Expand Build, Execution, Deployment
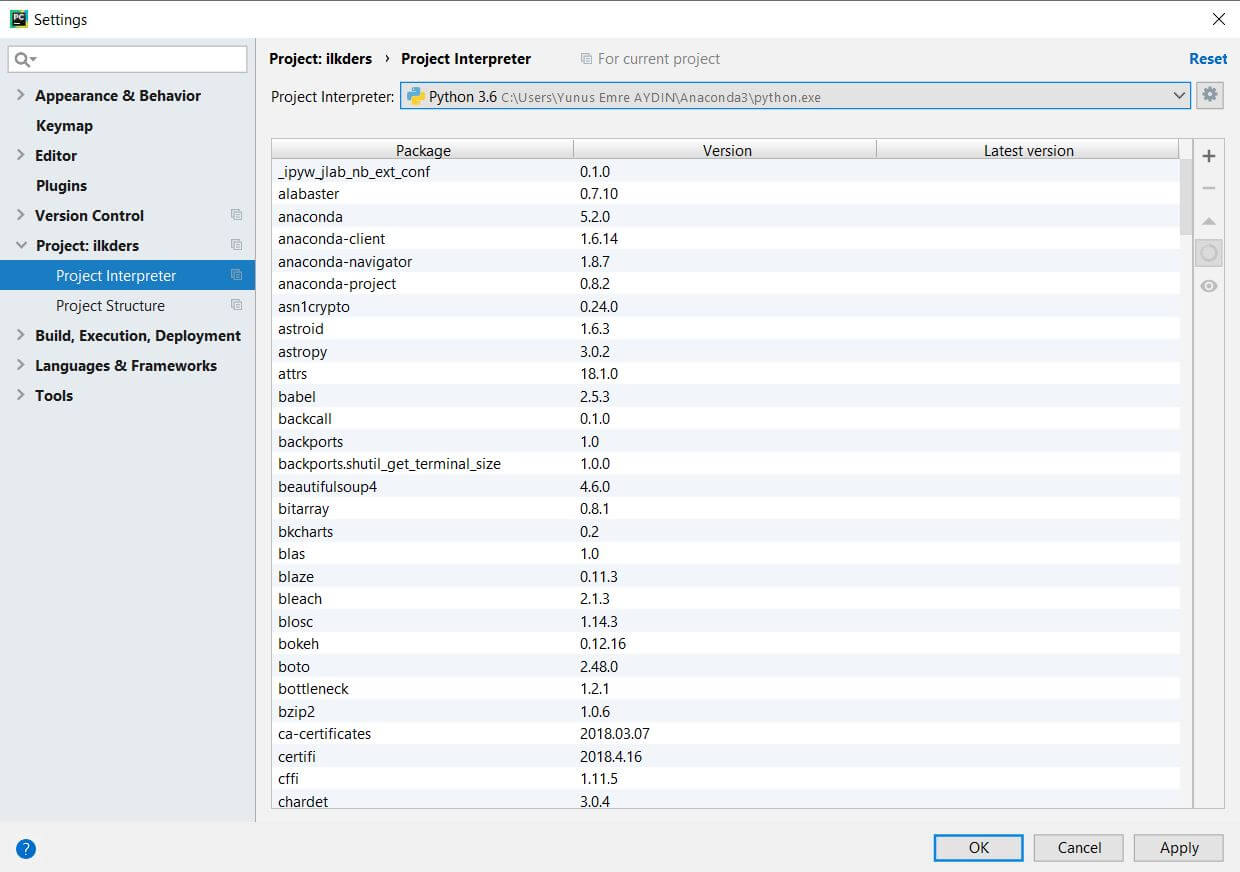 (21, 335)
